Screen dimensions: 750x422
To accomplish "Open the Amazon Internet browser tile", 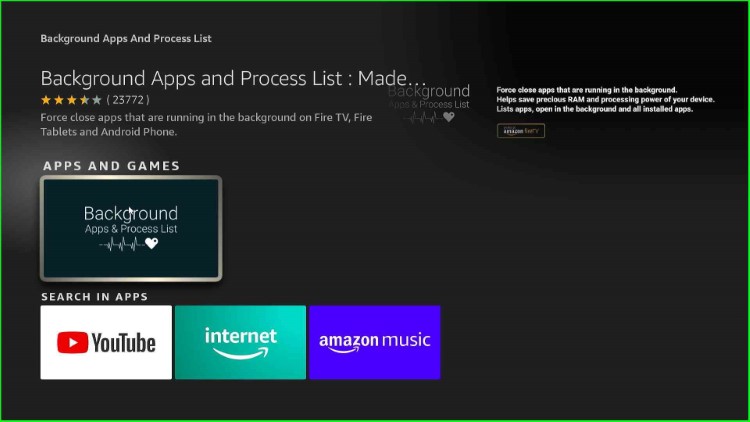I will coord(241,342).
